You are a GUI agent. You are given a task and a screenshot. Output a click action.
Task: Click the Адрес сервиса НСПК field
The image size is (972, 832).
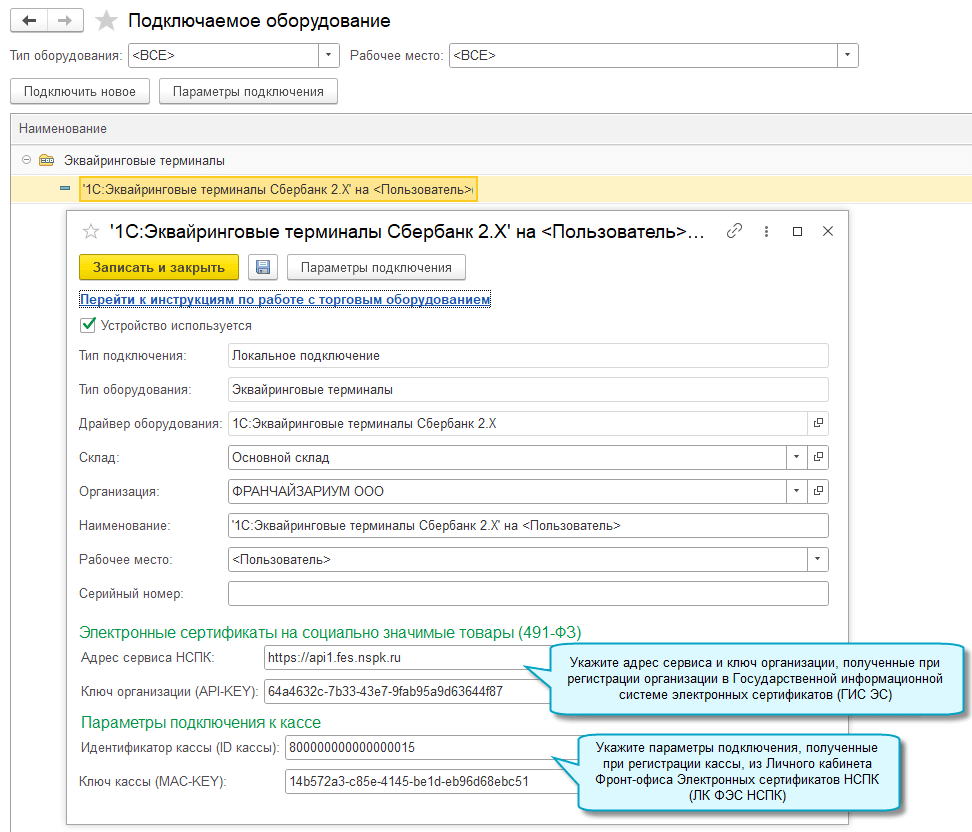point(408,658)
